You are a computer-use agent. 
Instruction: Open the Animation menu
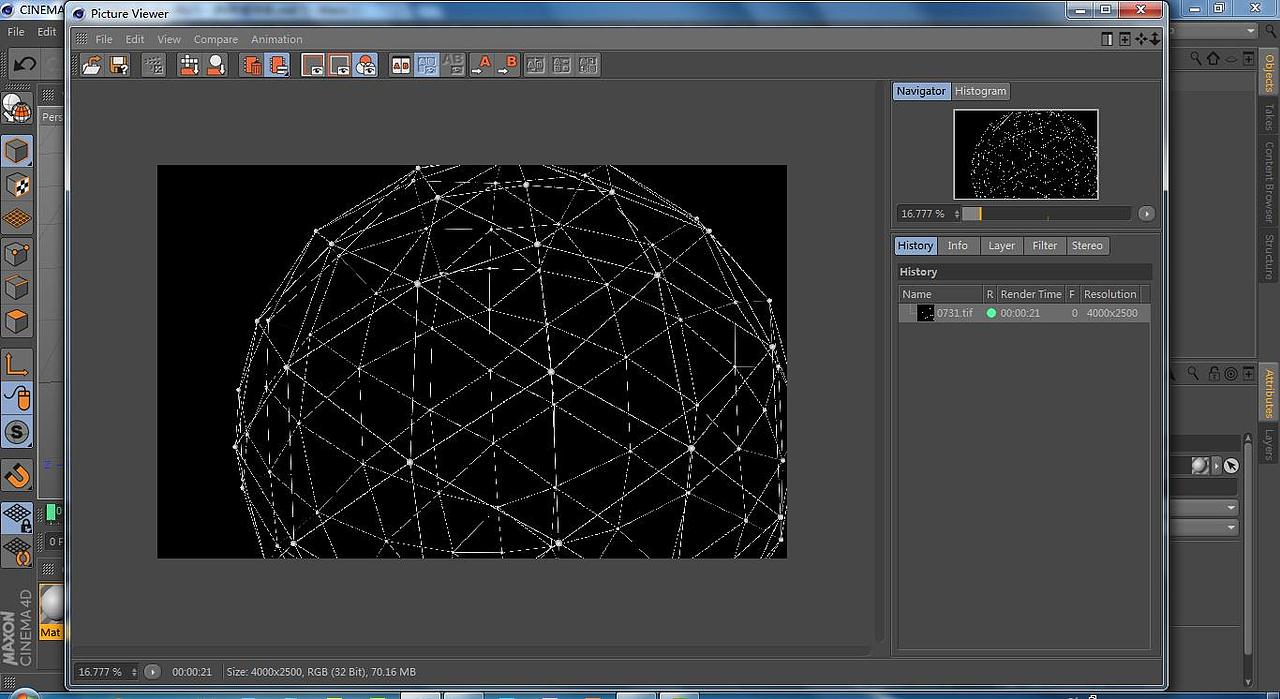[277, 39]
